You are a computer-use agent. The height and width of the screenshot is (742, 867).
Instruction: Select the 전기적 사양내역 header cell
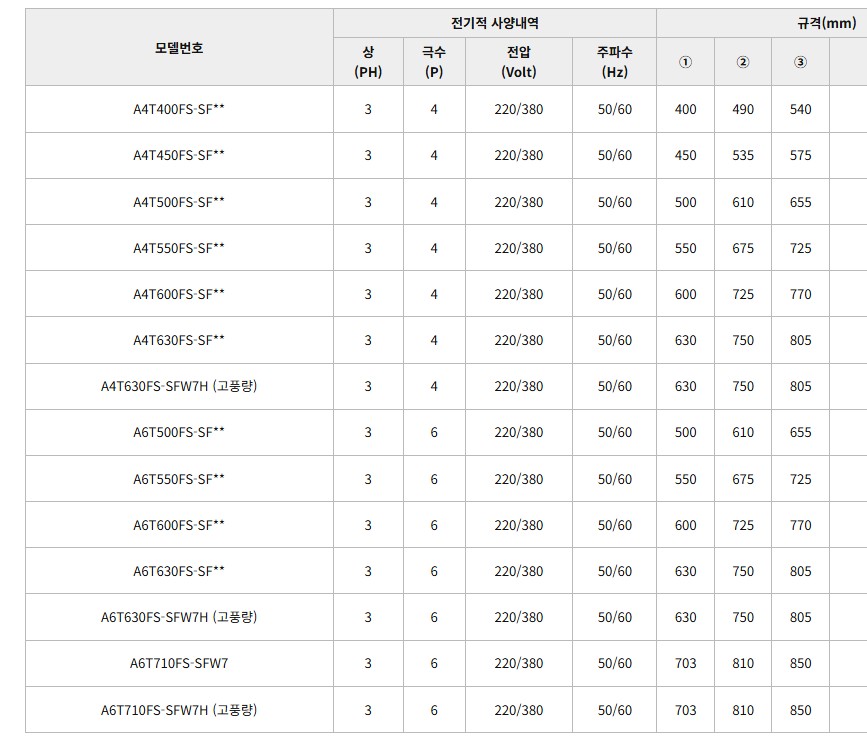[494, 23]
